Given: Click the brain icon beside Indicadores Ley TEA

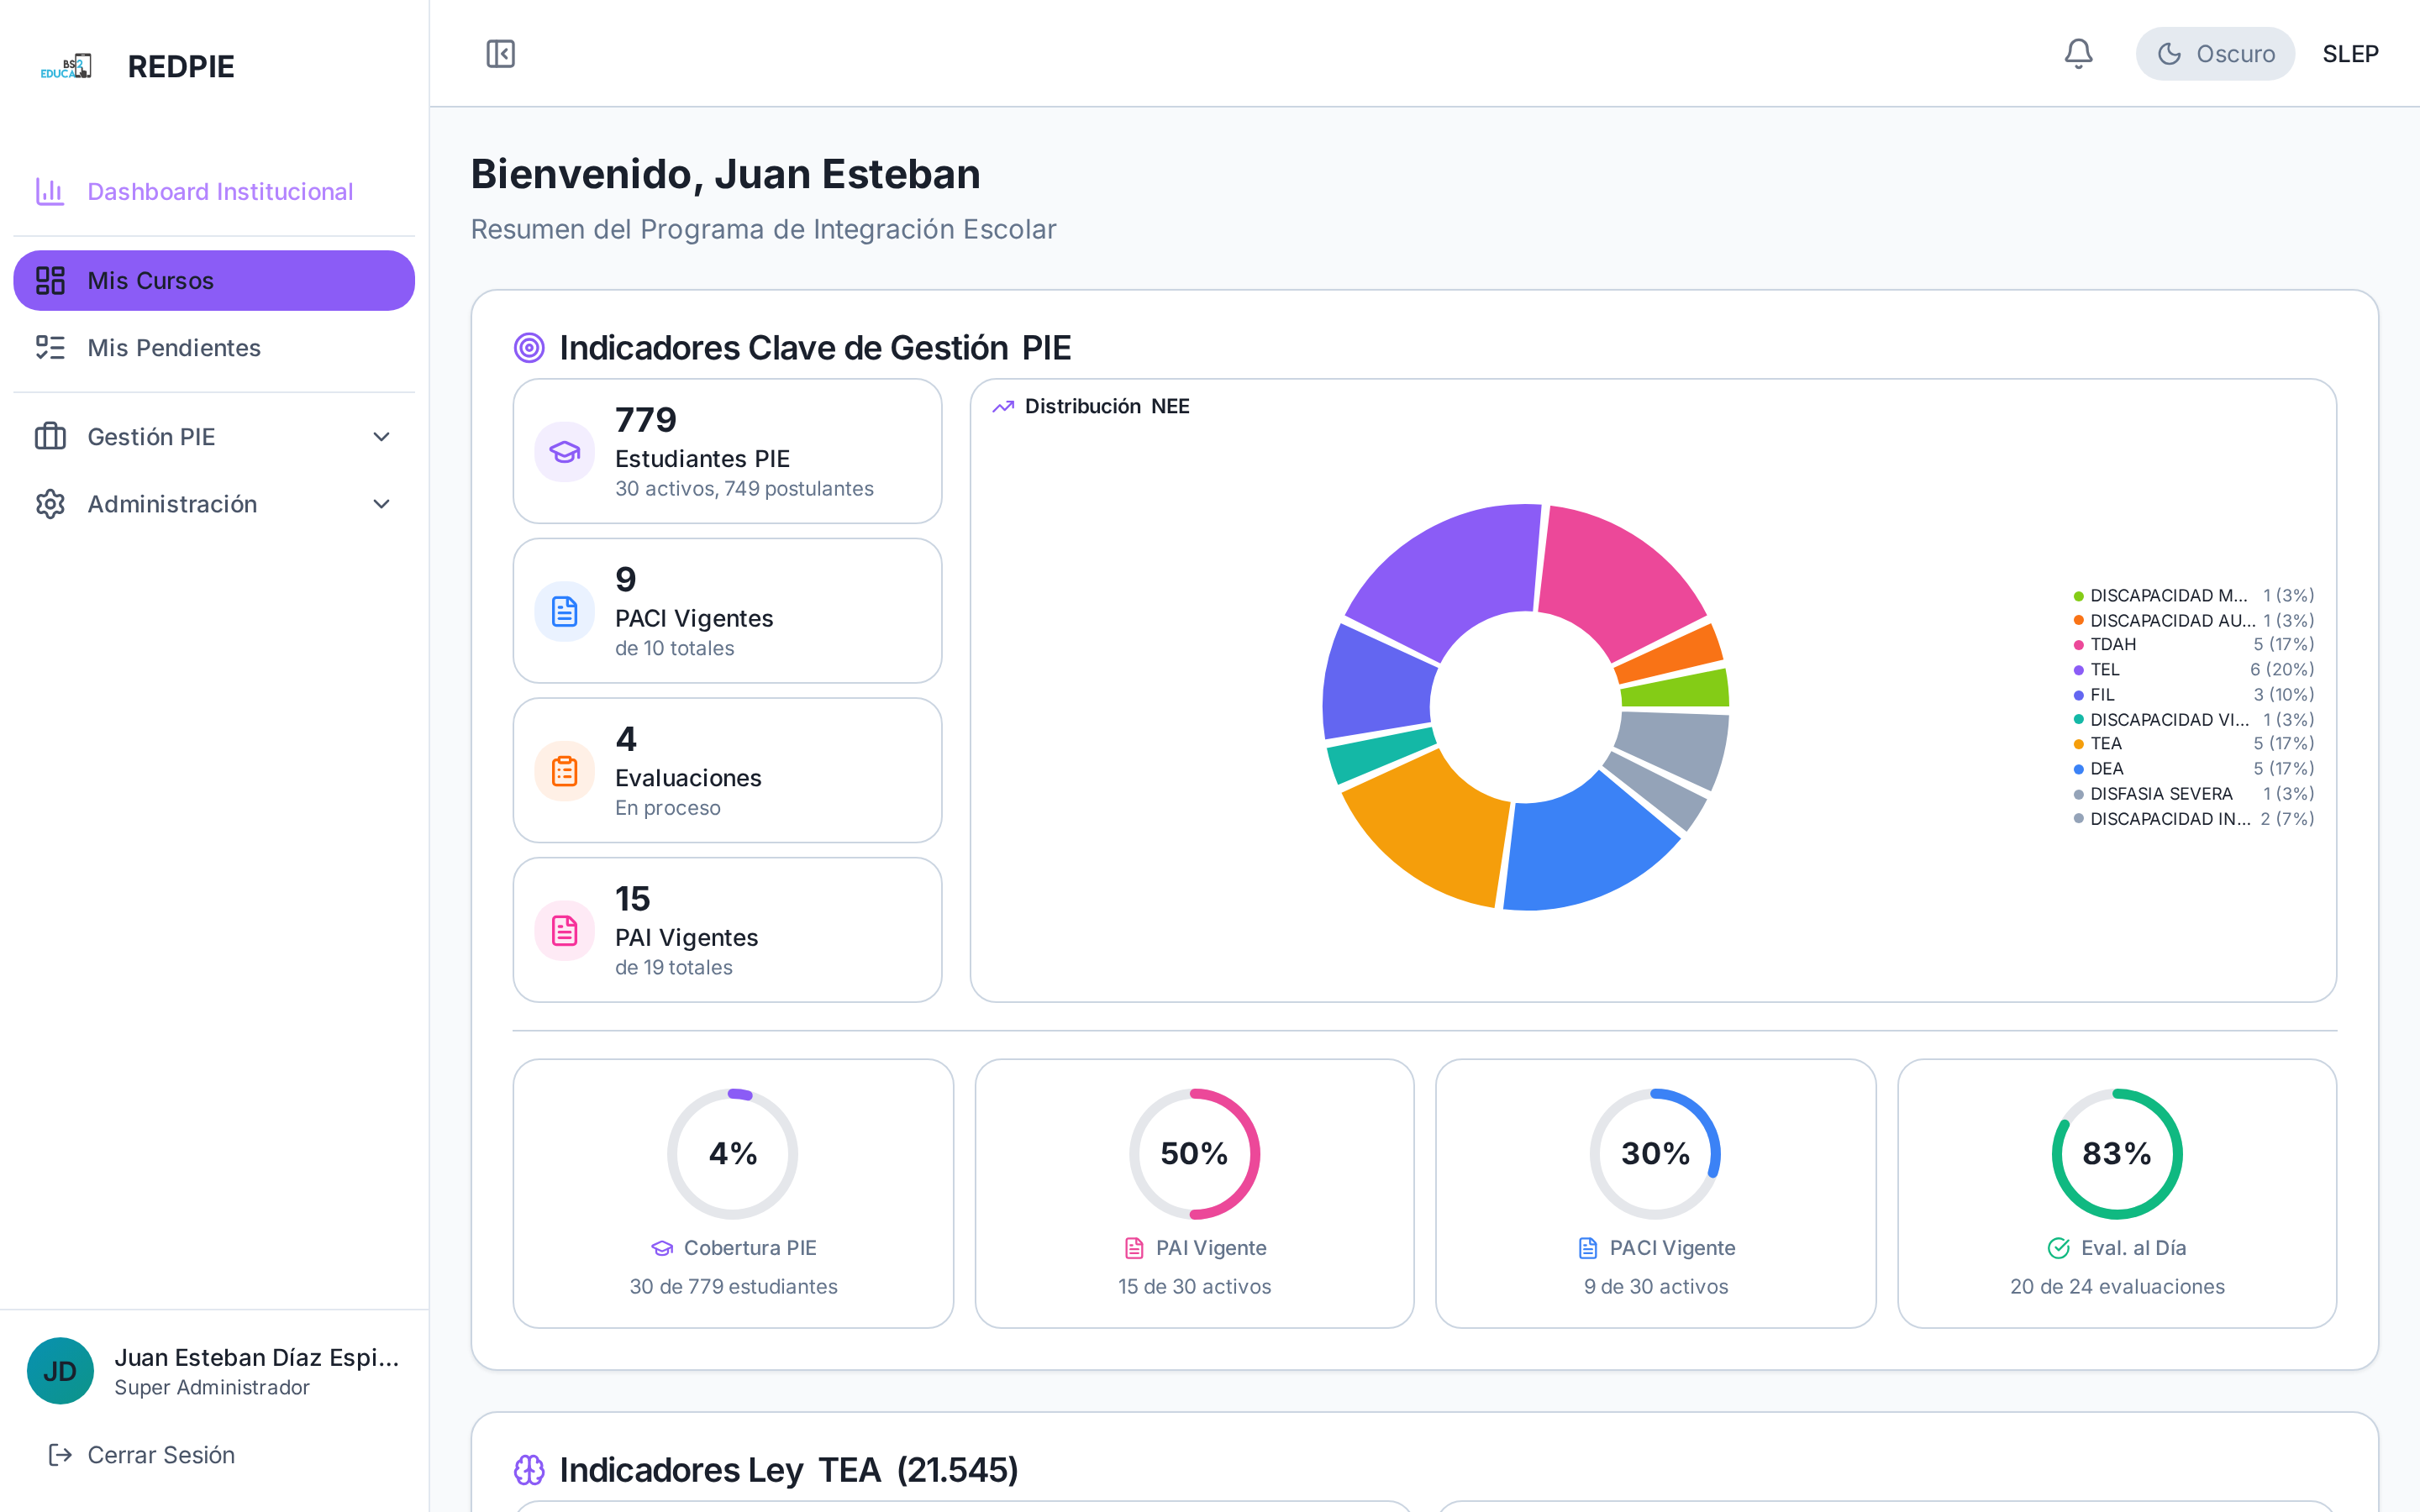Looking at the screenshot, I should pyautogui.click(x=529, y=1470).
